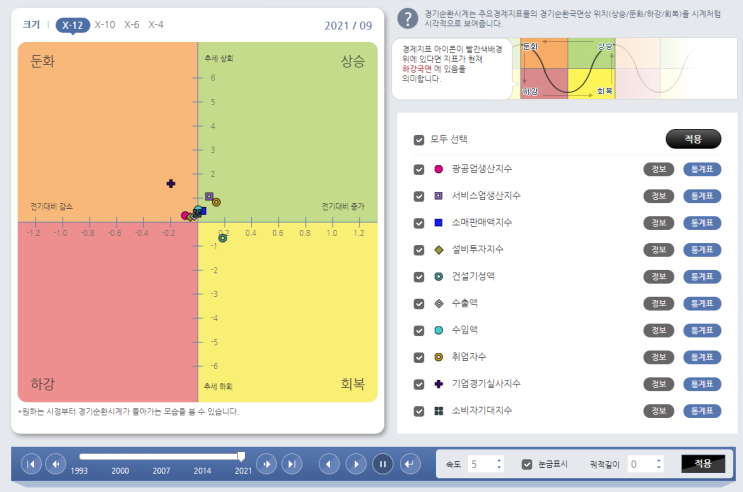Screen dimensions: 743x492
Task: Click the timeline track near 2007
Action: [x=161, y=456]
